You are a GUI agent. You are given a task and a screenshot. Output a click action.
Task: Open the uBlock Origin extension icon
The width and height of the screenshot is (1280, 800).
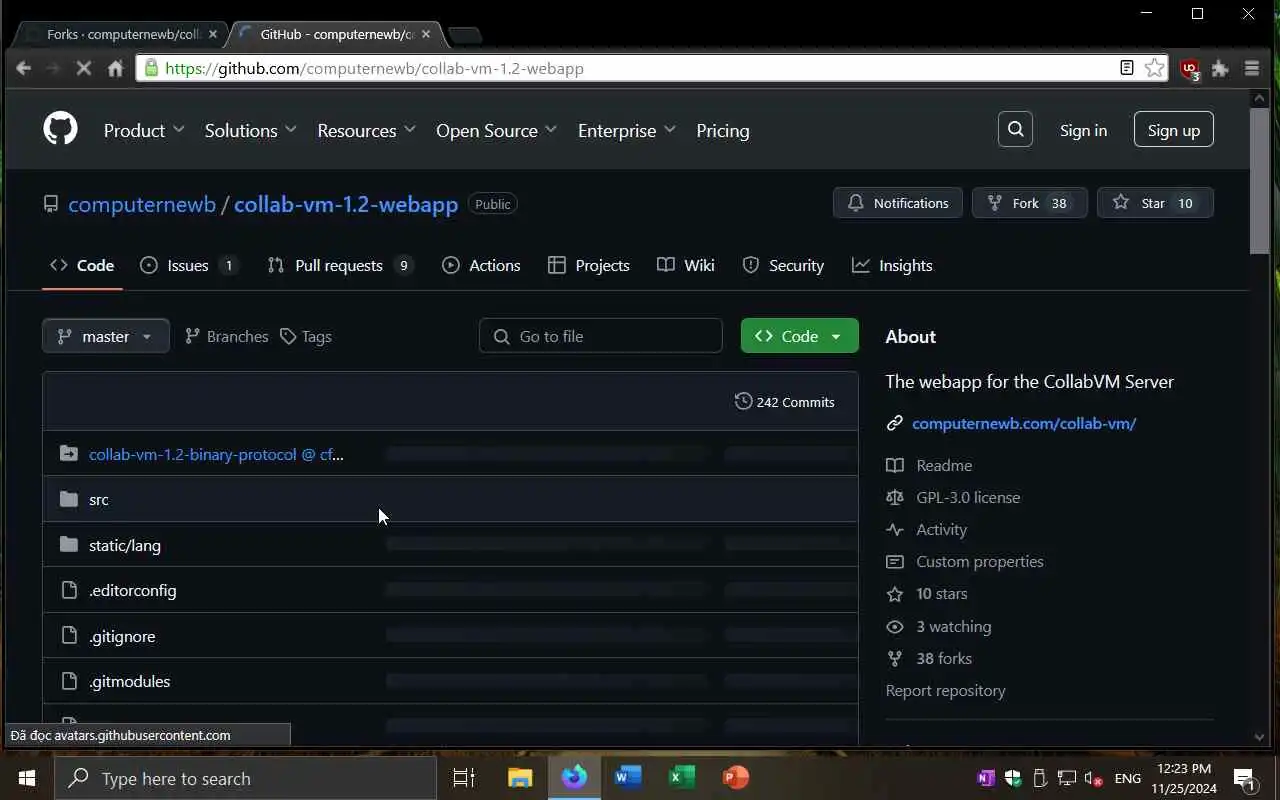click(1189, 69)
